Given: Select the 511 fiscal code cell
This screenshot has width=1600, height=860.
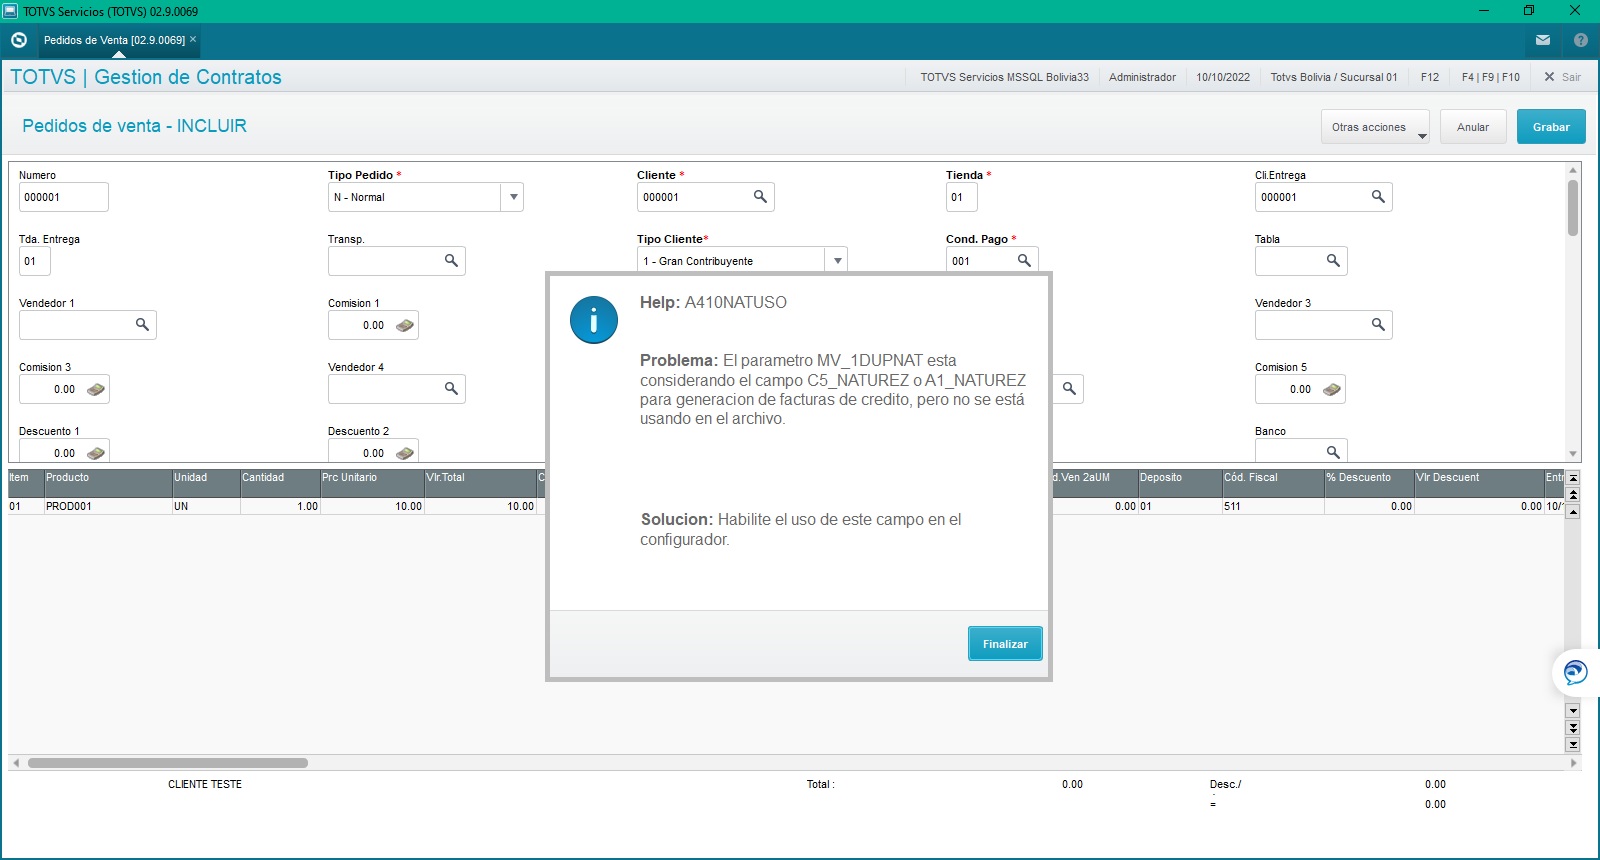Looking at the screenshot, I should click(1273, 506).
